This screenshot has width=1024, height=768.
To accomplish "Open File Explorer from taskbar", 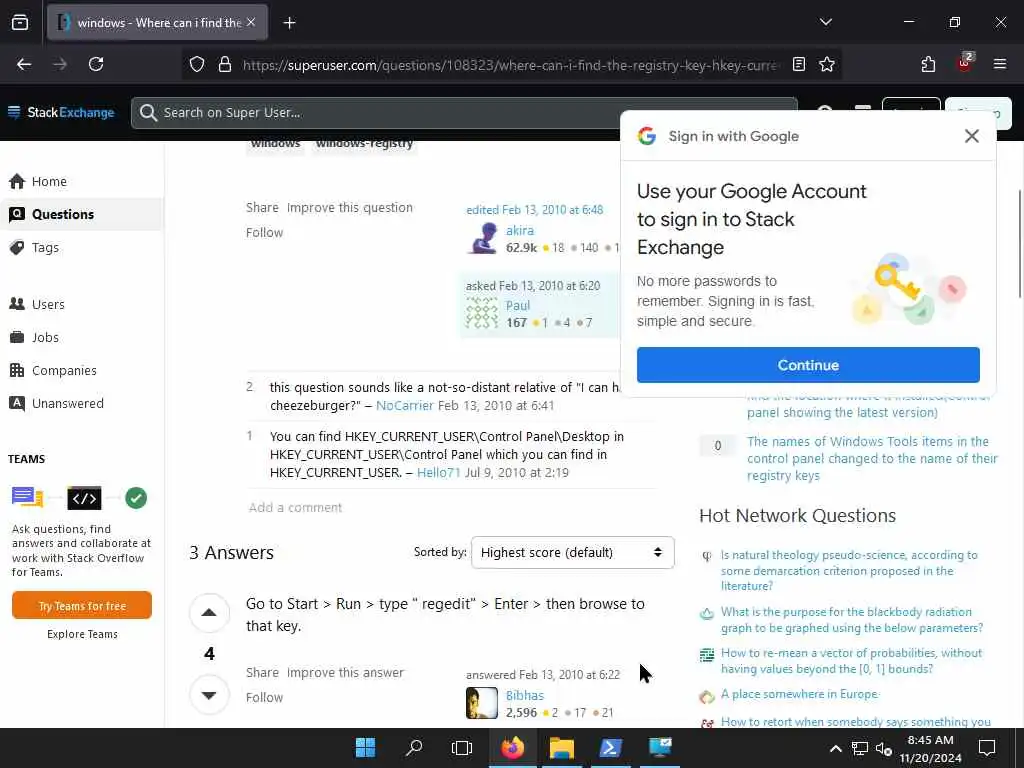I will coord(561,748).
